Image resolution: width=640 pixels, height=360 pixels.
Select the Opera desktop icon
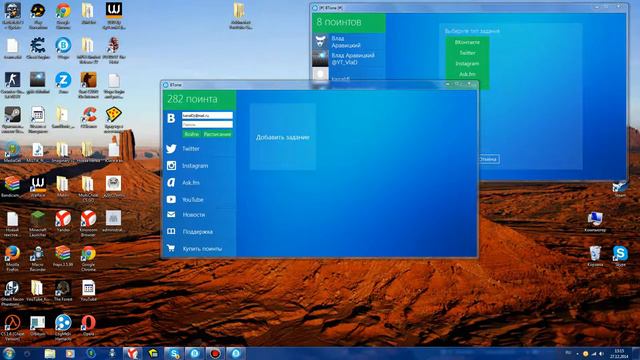88,326
